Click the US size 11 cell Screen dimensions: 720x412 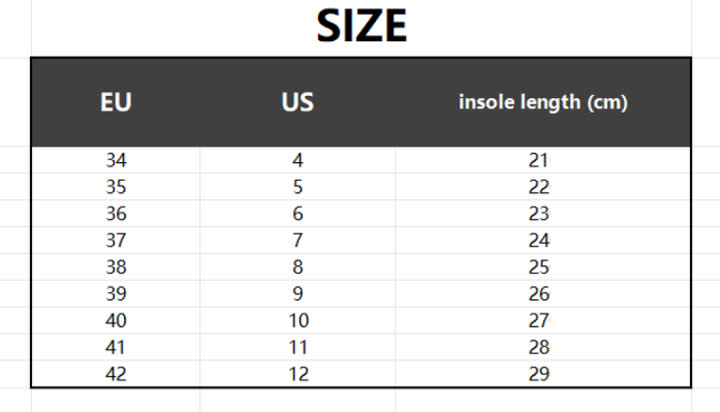(298, 347)
